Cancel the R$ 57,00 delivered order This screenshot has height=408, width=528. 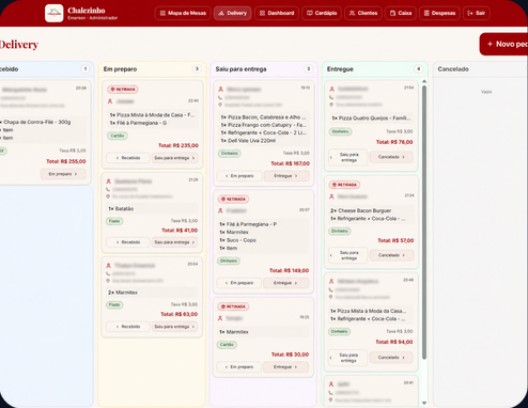coord(391,255)
